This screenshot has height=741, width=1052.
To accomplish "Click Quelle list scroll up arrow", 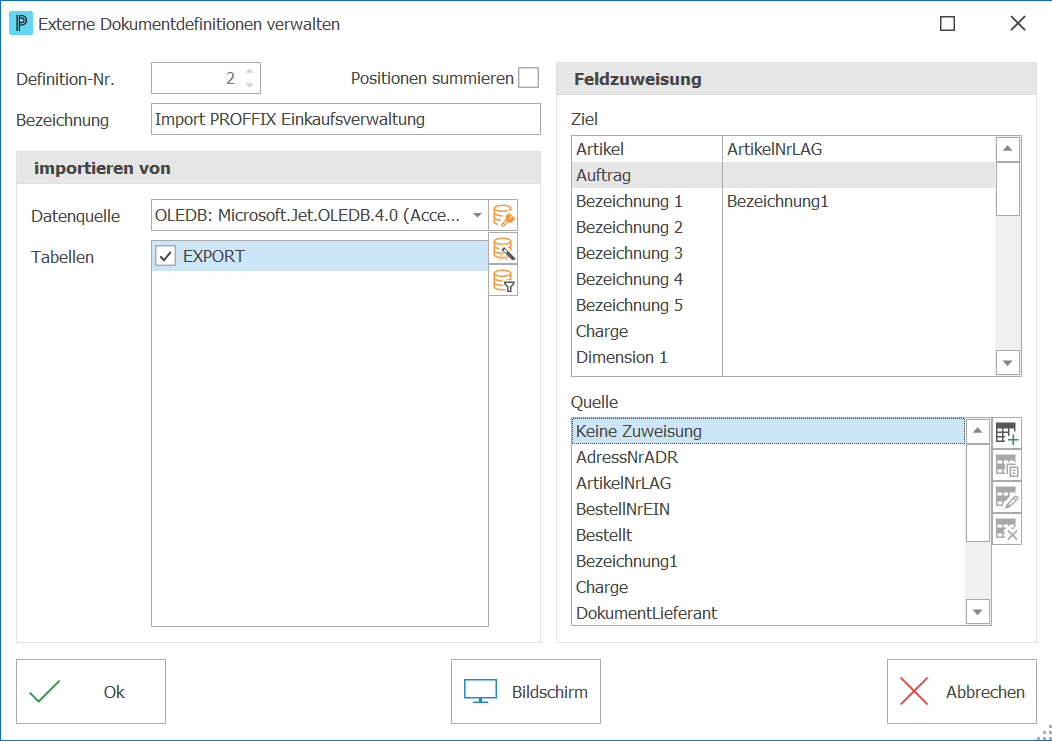I will pyautogui.click(x=978, y=430).
